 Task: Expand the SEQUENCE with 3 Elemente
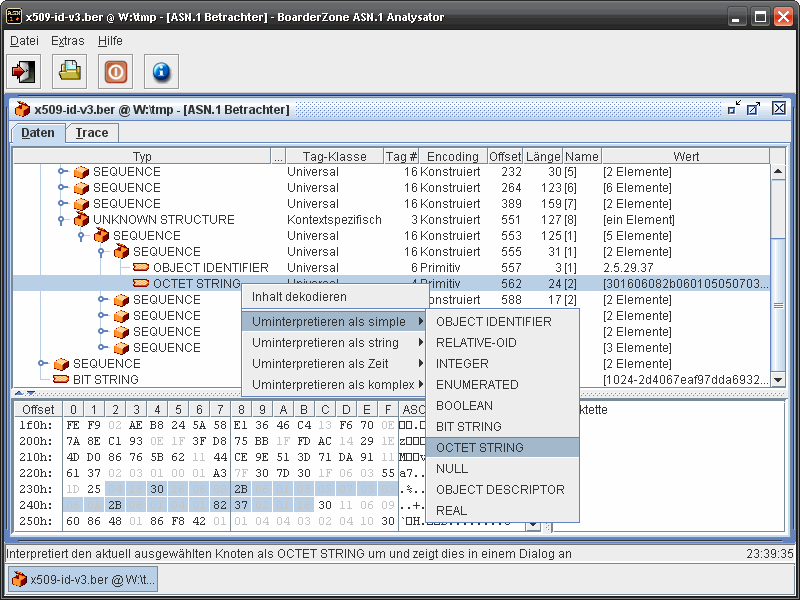point(103,347)
